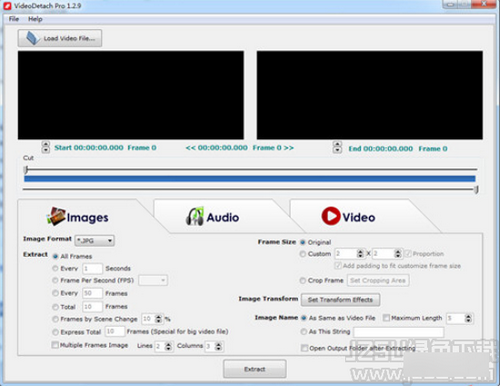Click the VideoDetach Pro title bar icon

(x=7, y=6)
